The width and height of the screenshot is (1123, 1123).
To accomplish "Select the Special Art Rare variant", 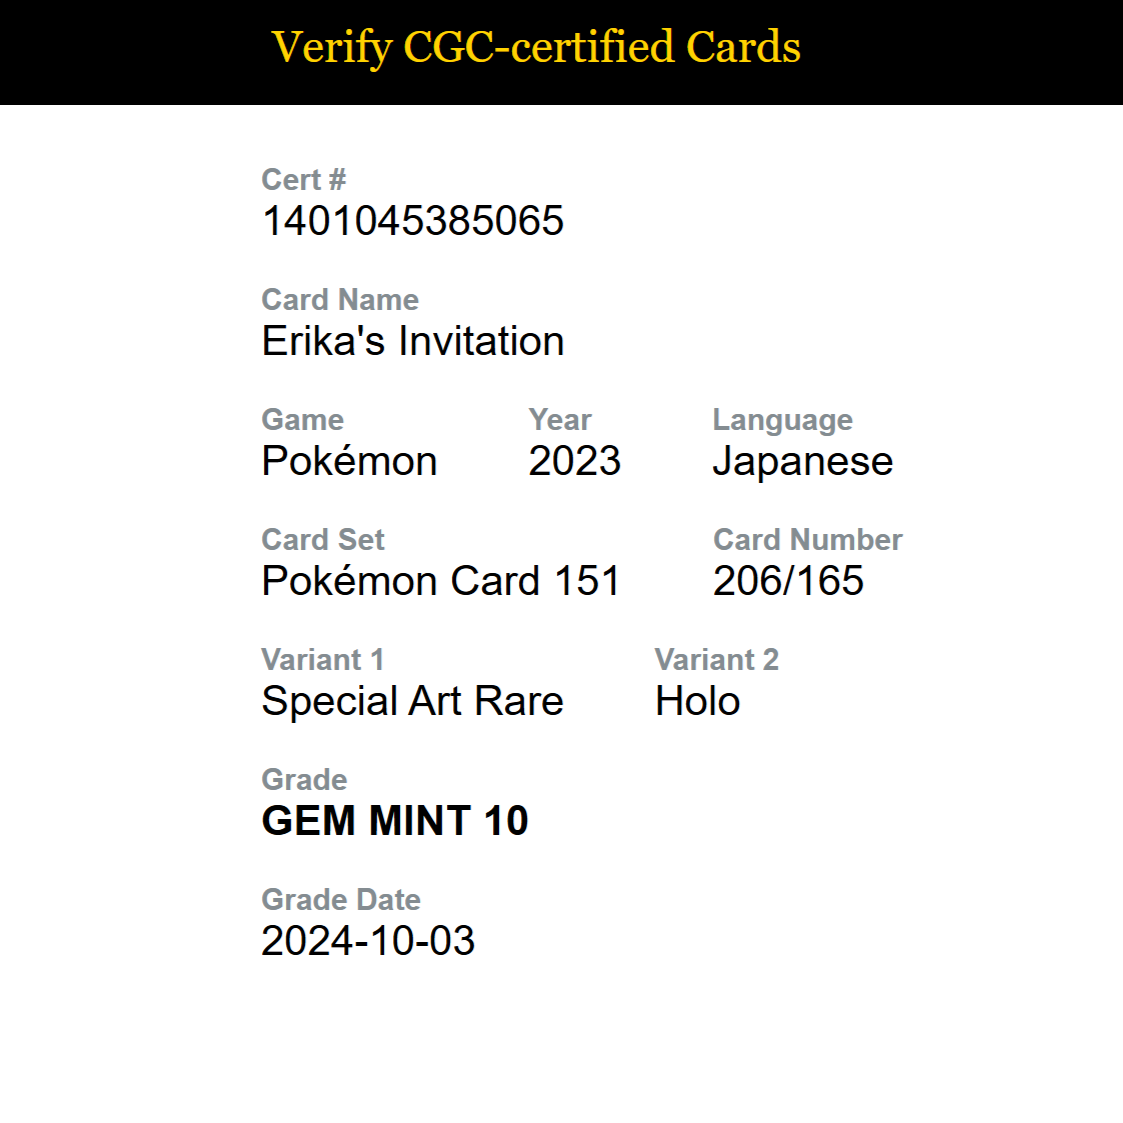I will tap(413, 701).
